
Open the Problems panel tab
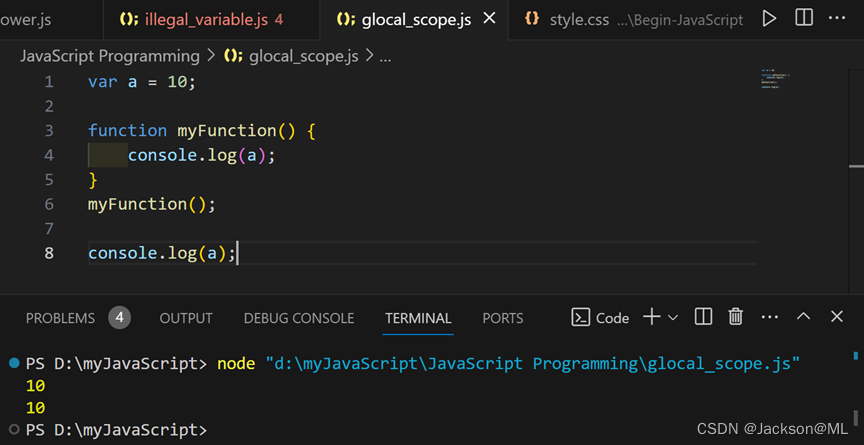pyautogui.click(x=60, y=318)
